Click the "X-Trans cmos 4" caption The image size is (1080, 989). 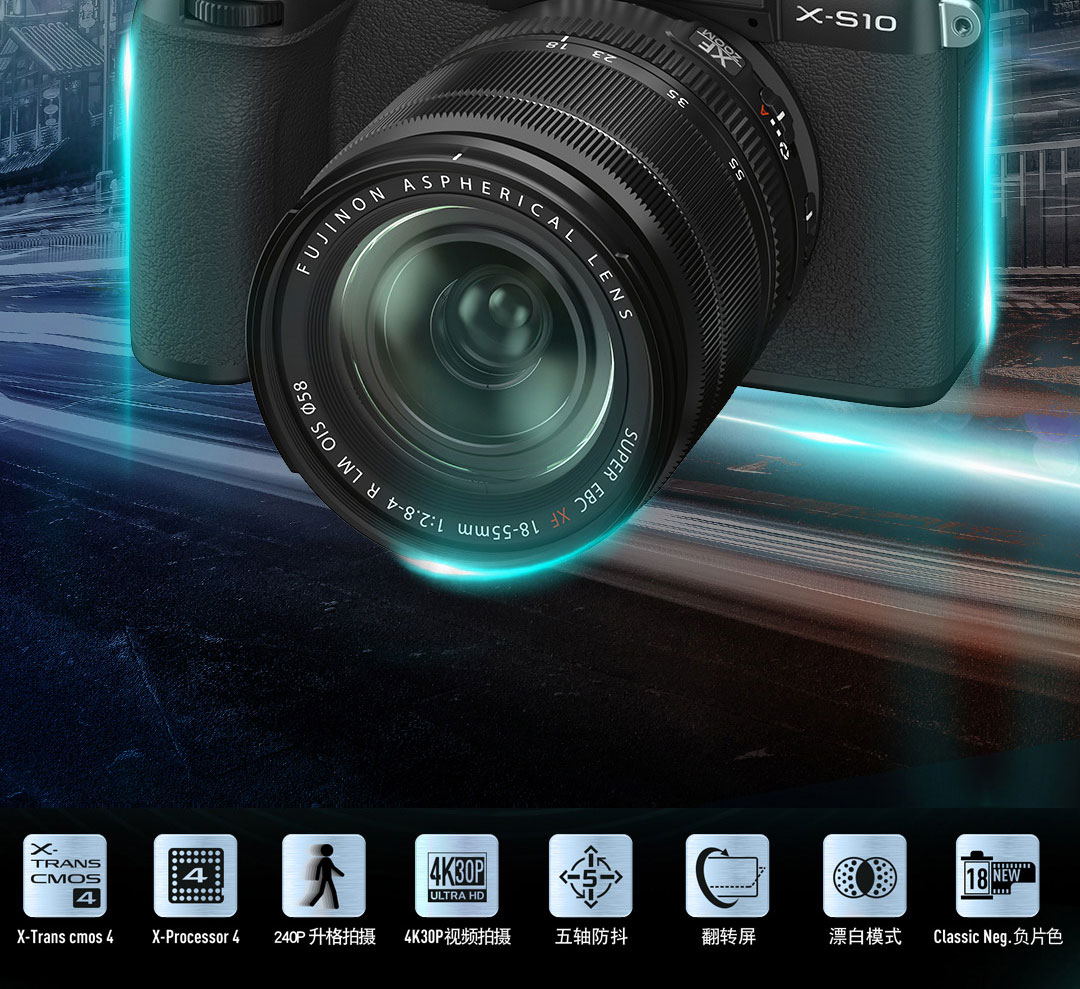65,937
